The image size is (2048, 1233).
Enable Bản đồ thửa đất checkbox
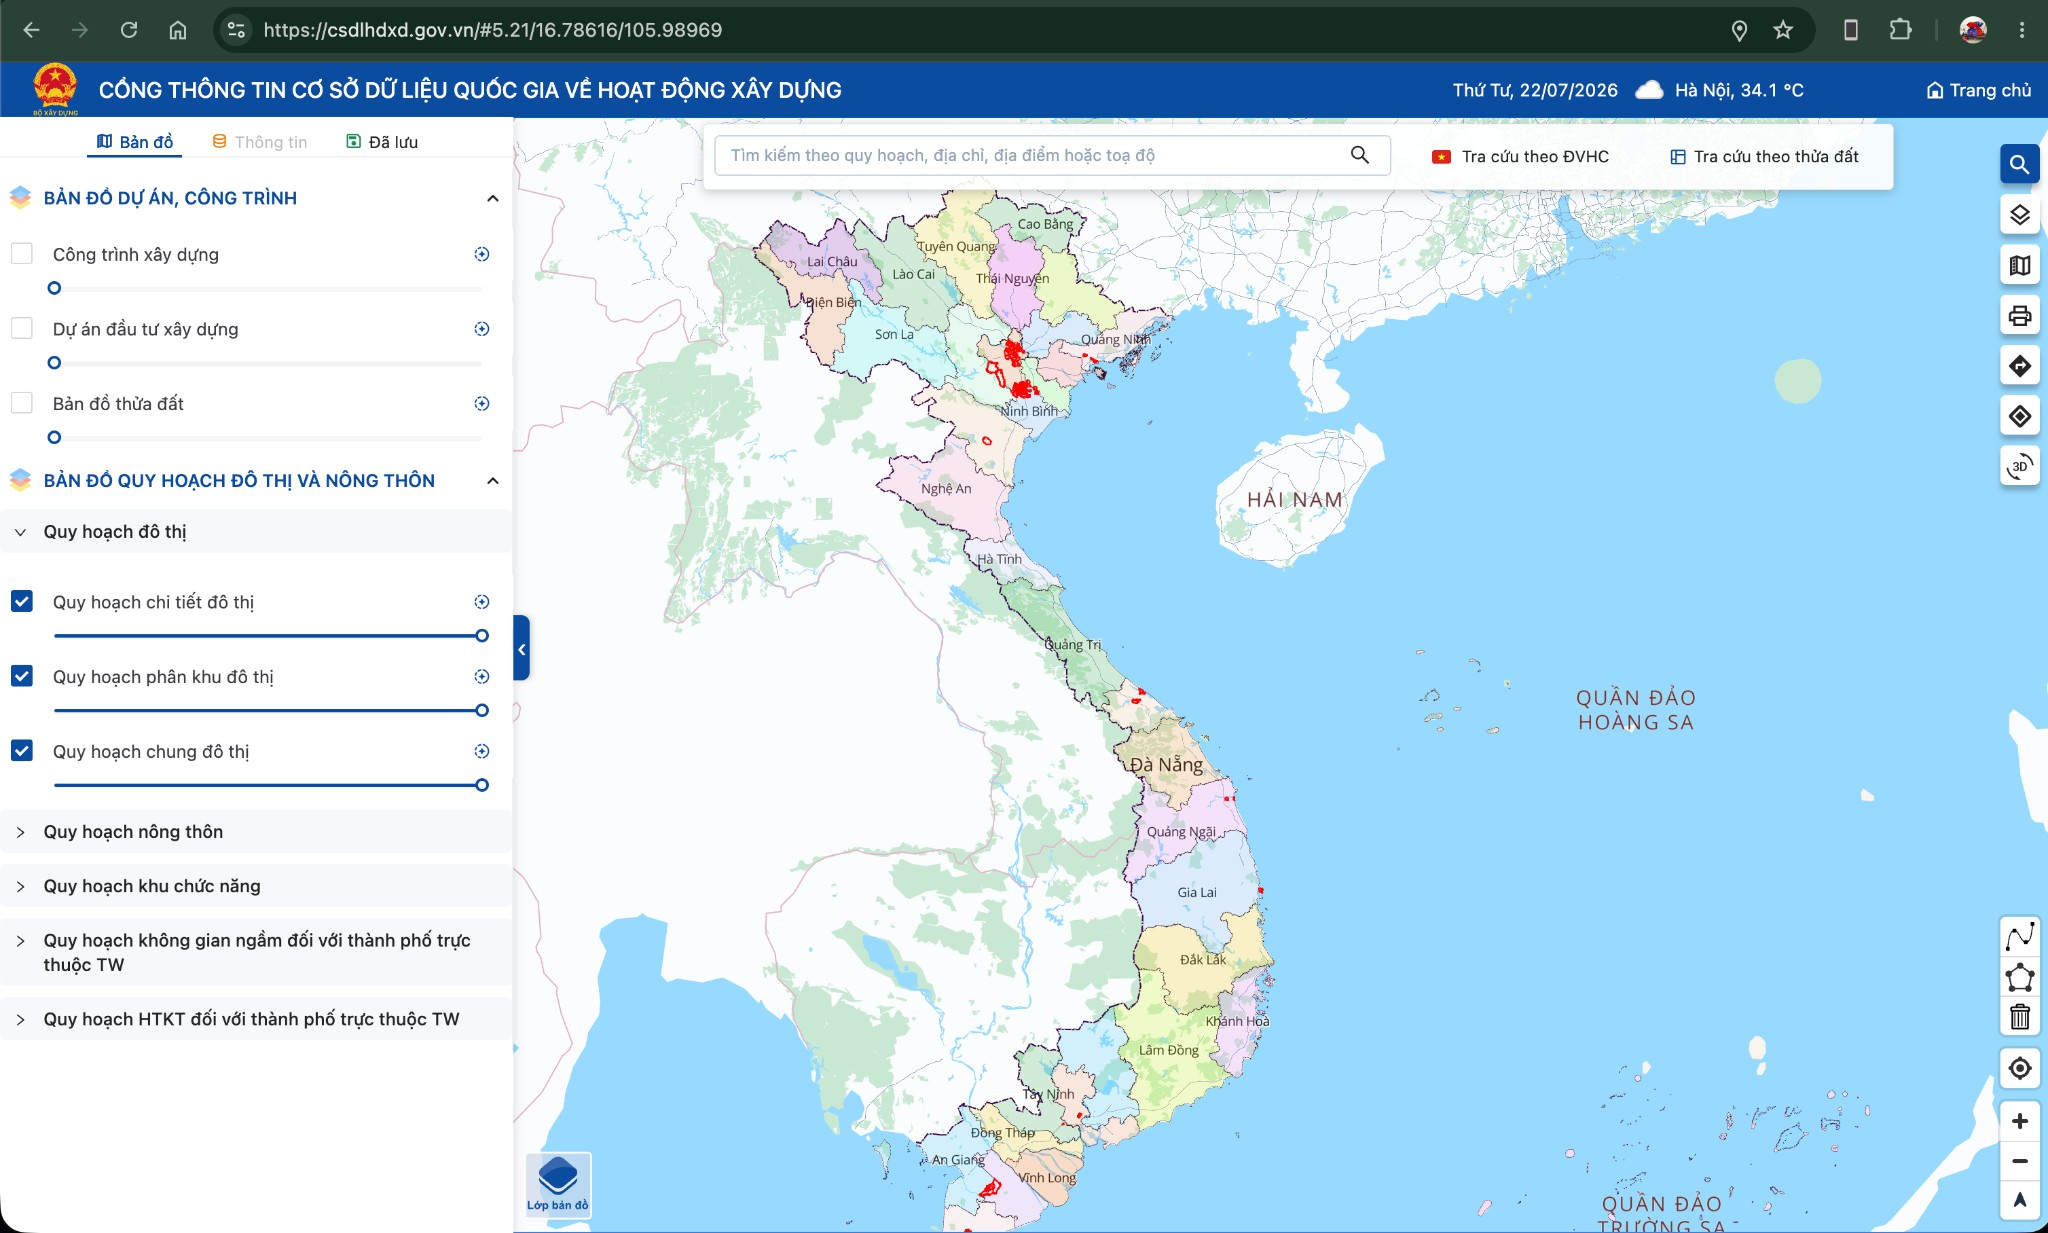coord(22,403)
